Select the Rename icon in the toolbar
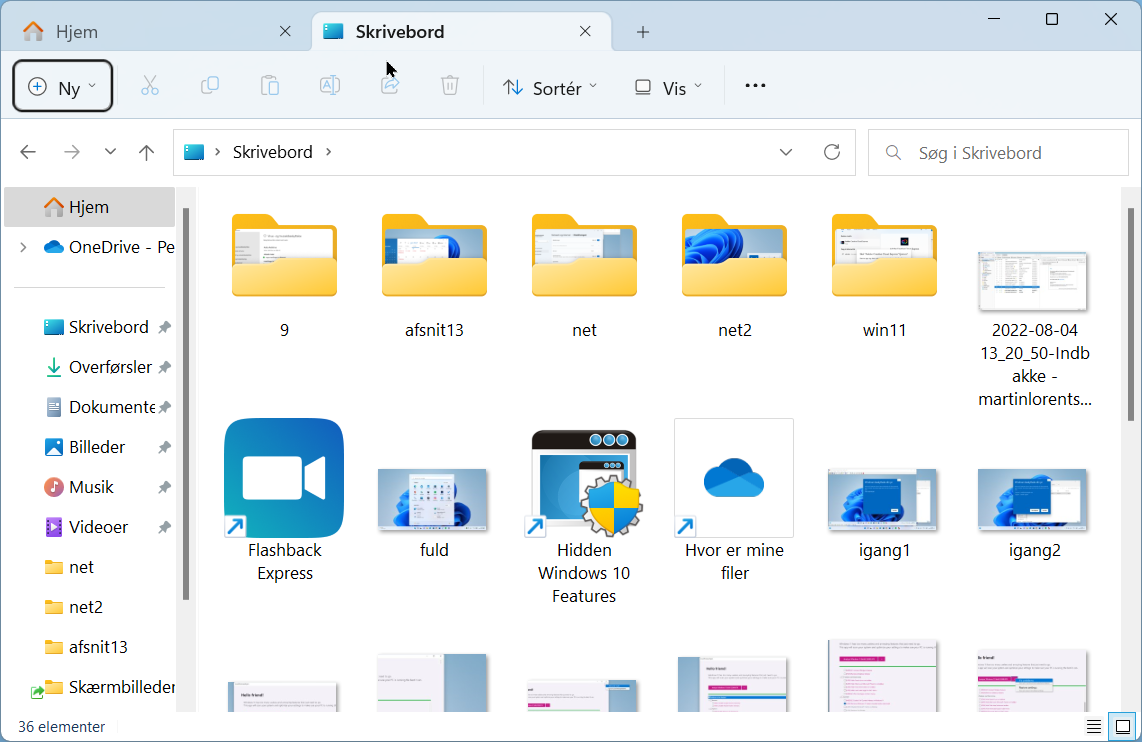The image size is (1142, 742). pyautogui.click(x=330, y=85)
